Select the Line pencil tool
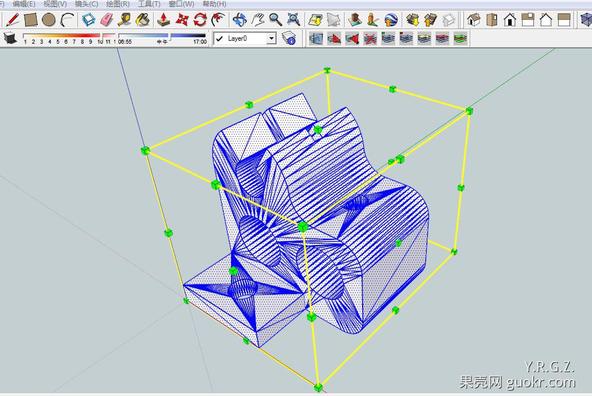The width and height of the screenshot is (592, 396). point(13,20)
